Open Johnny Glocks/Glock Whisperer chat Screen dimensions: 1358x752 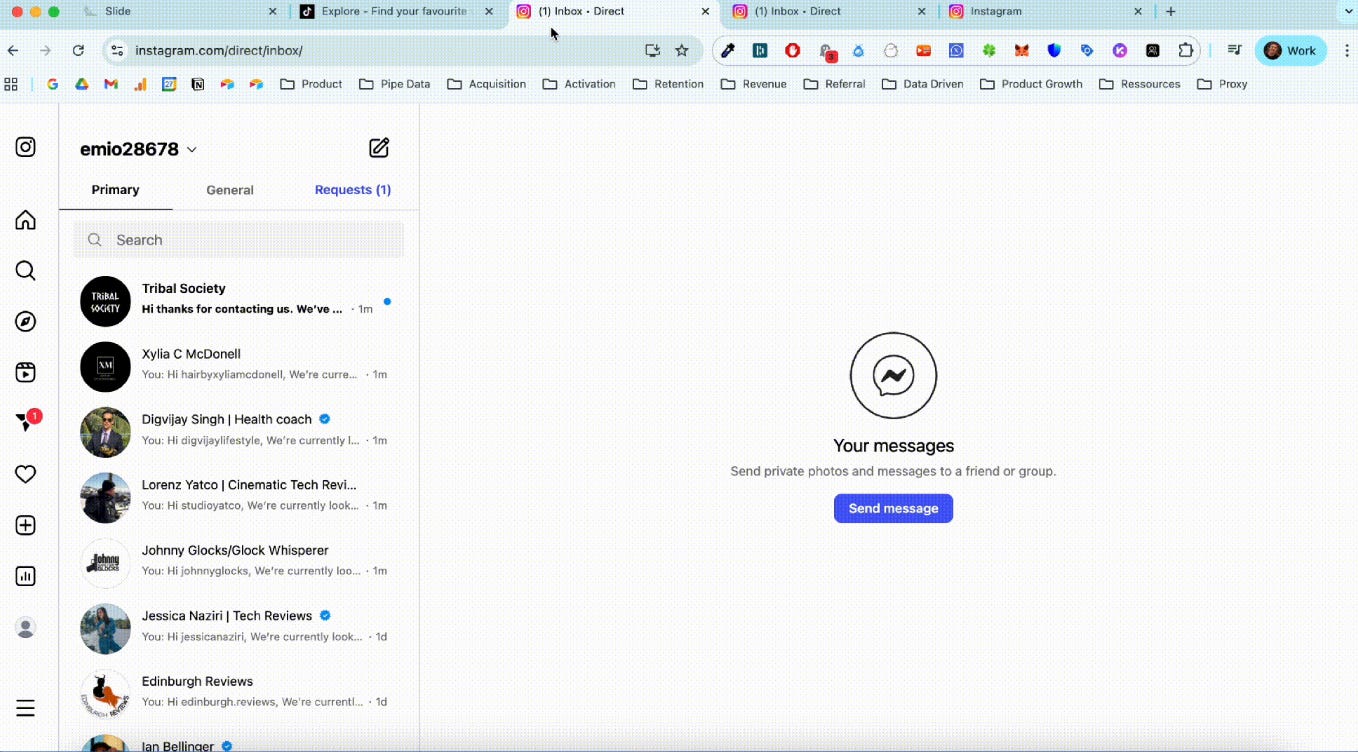(x=239, y=563)
